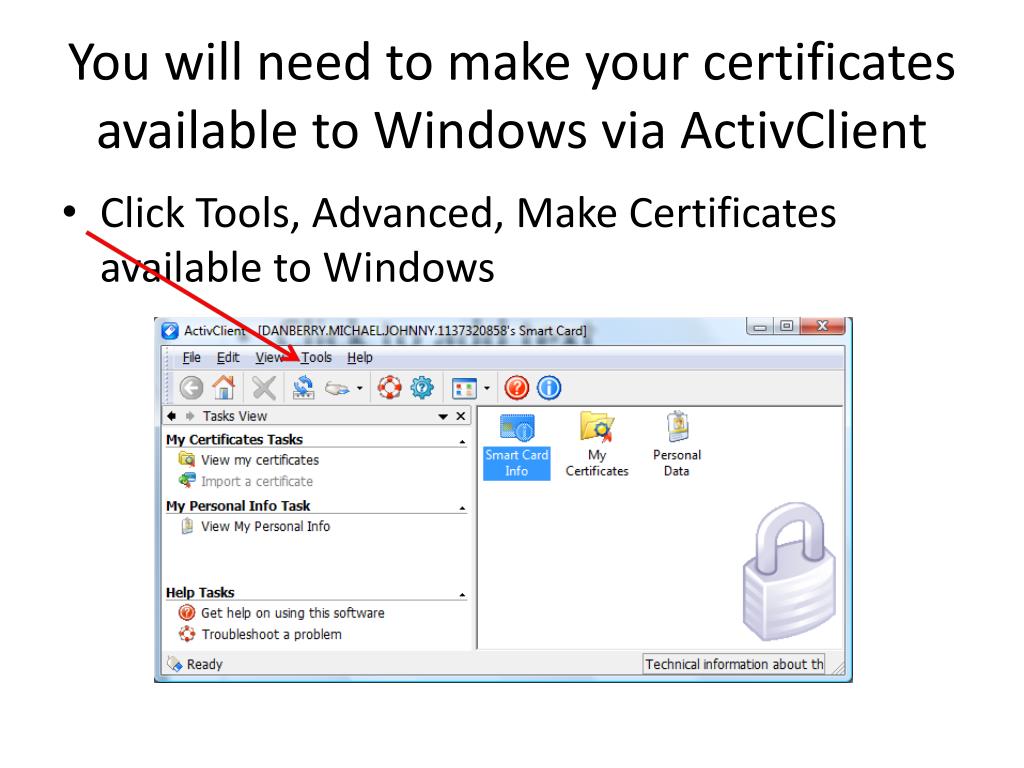This screenshot has width=1024, height=768.
Task: Click Import a certificate link
Action: coord(257,481)
